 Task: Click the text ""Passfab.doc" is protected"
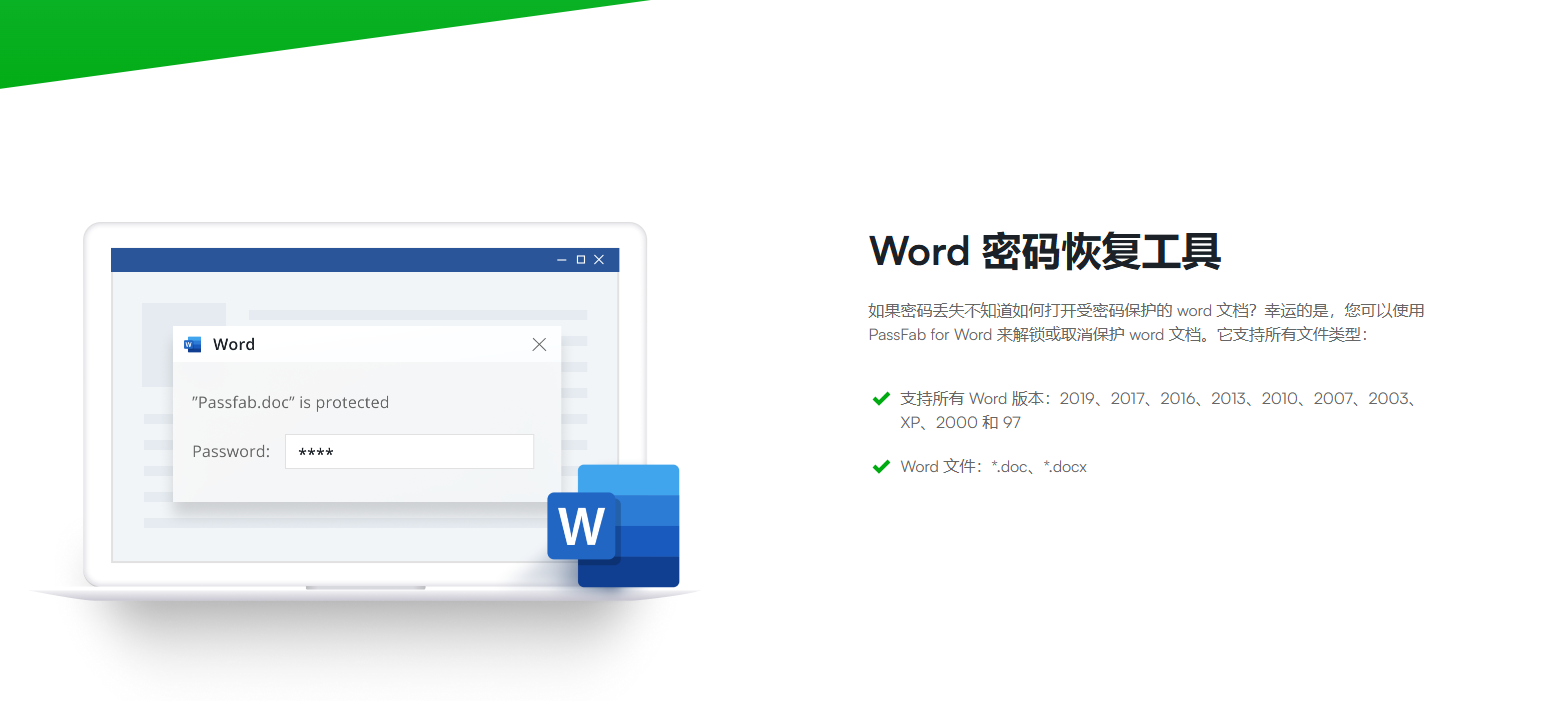point(290,402)
